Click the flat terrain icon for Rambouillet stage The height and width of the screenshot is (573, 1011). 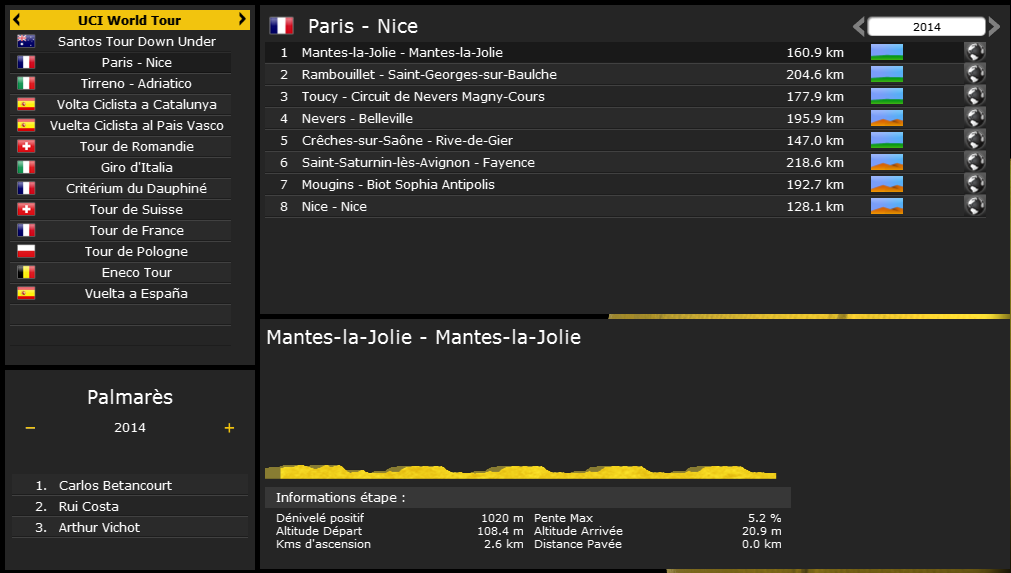tap(886, 74)
